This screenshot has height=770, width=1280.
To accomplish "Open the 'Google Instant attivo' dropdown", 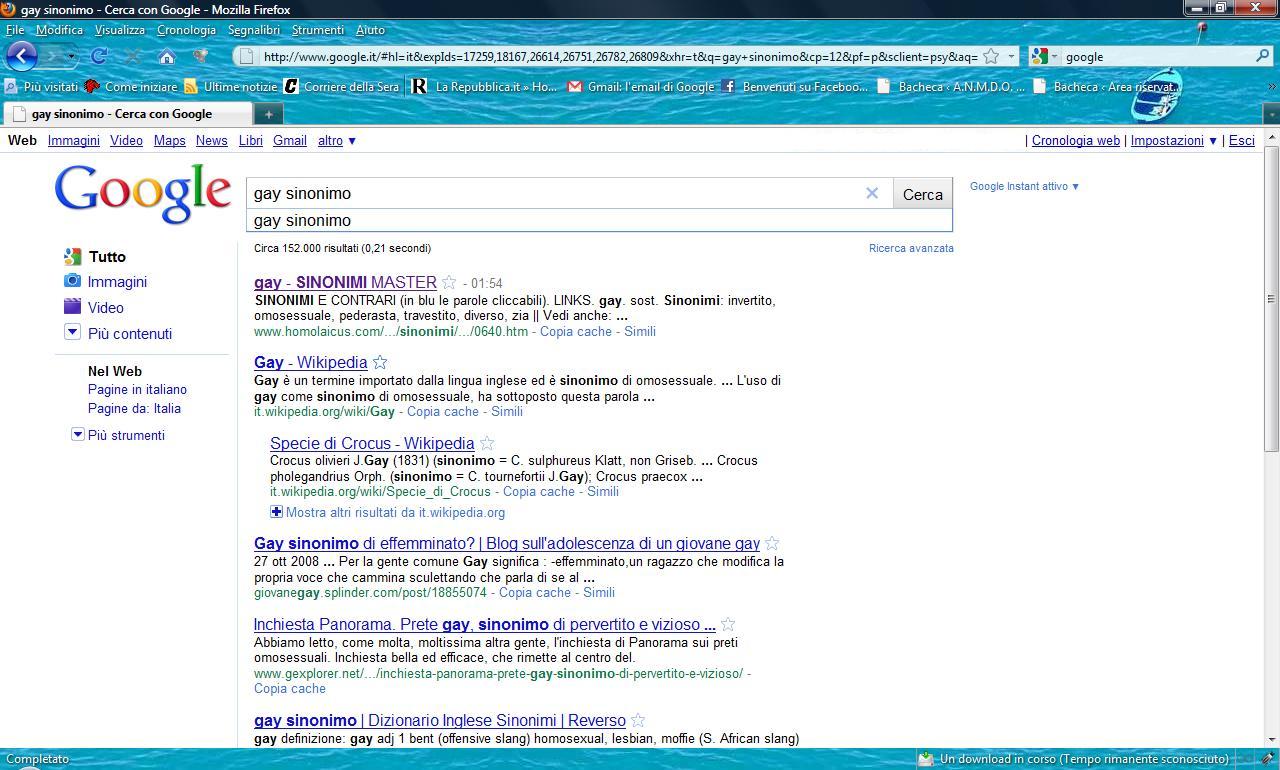I will click(x=1024, y=186).
